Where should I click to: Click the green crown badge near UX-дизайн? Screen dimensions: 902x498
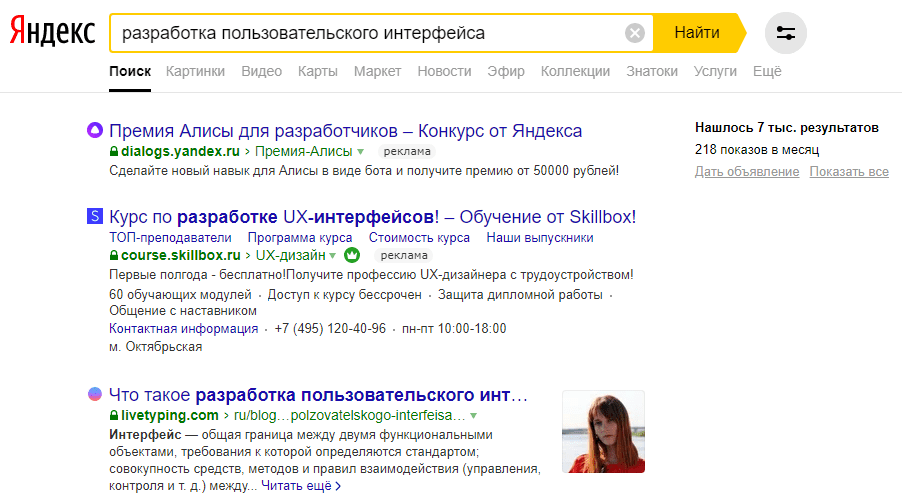[351, 255]
